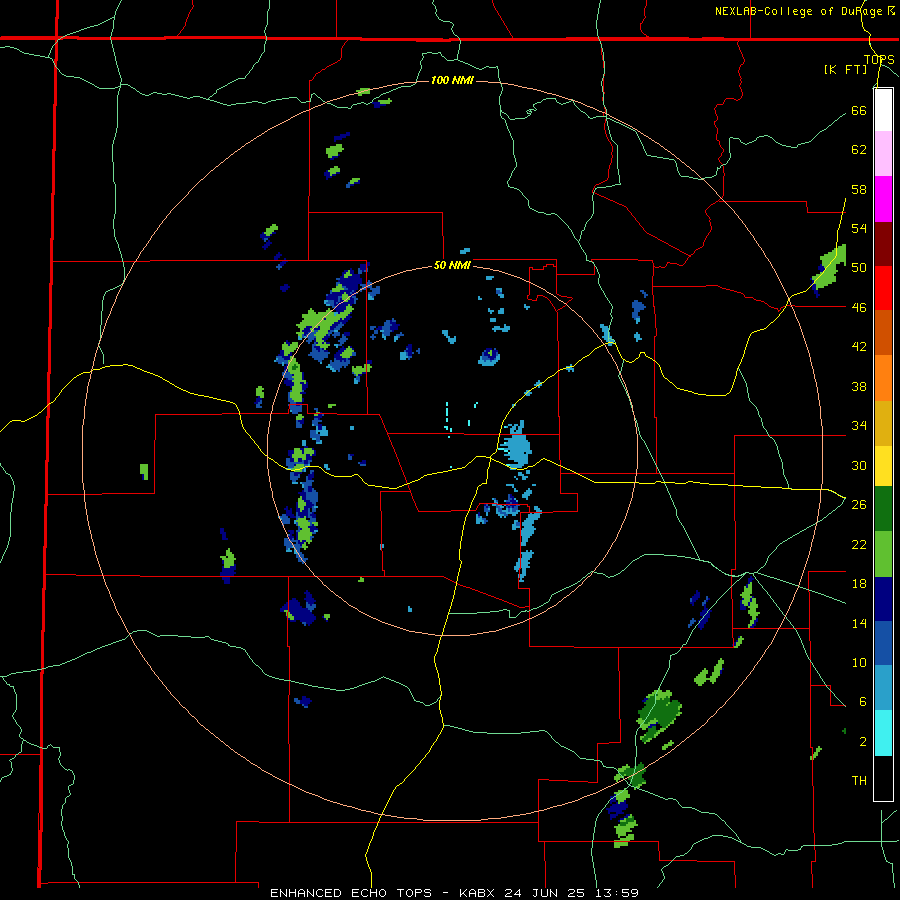Viewport: 900px width, 900px height.
Task: Click the '46' legend value
Action: (x=859, y=308)
